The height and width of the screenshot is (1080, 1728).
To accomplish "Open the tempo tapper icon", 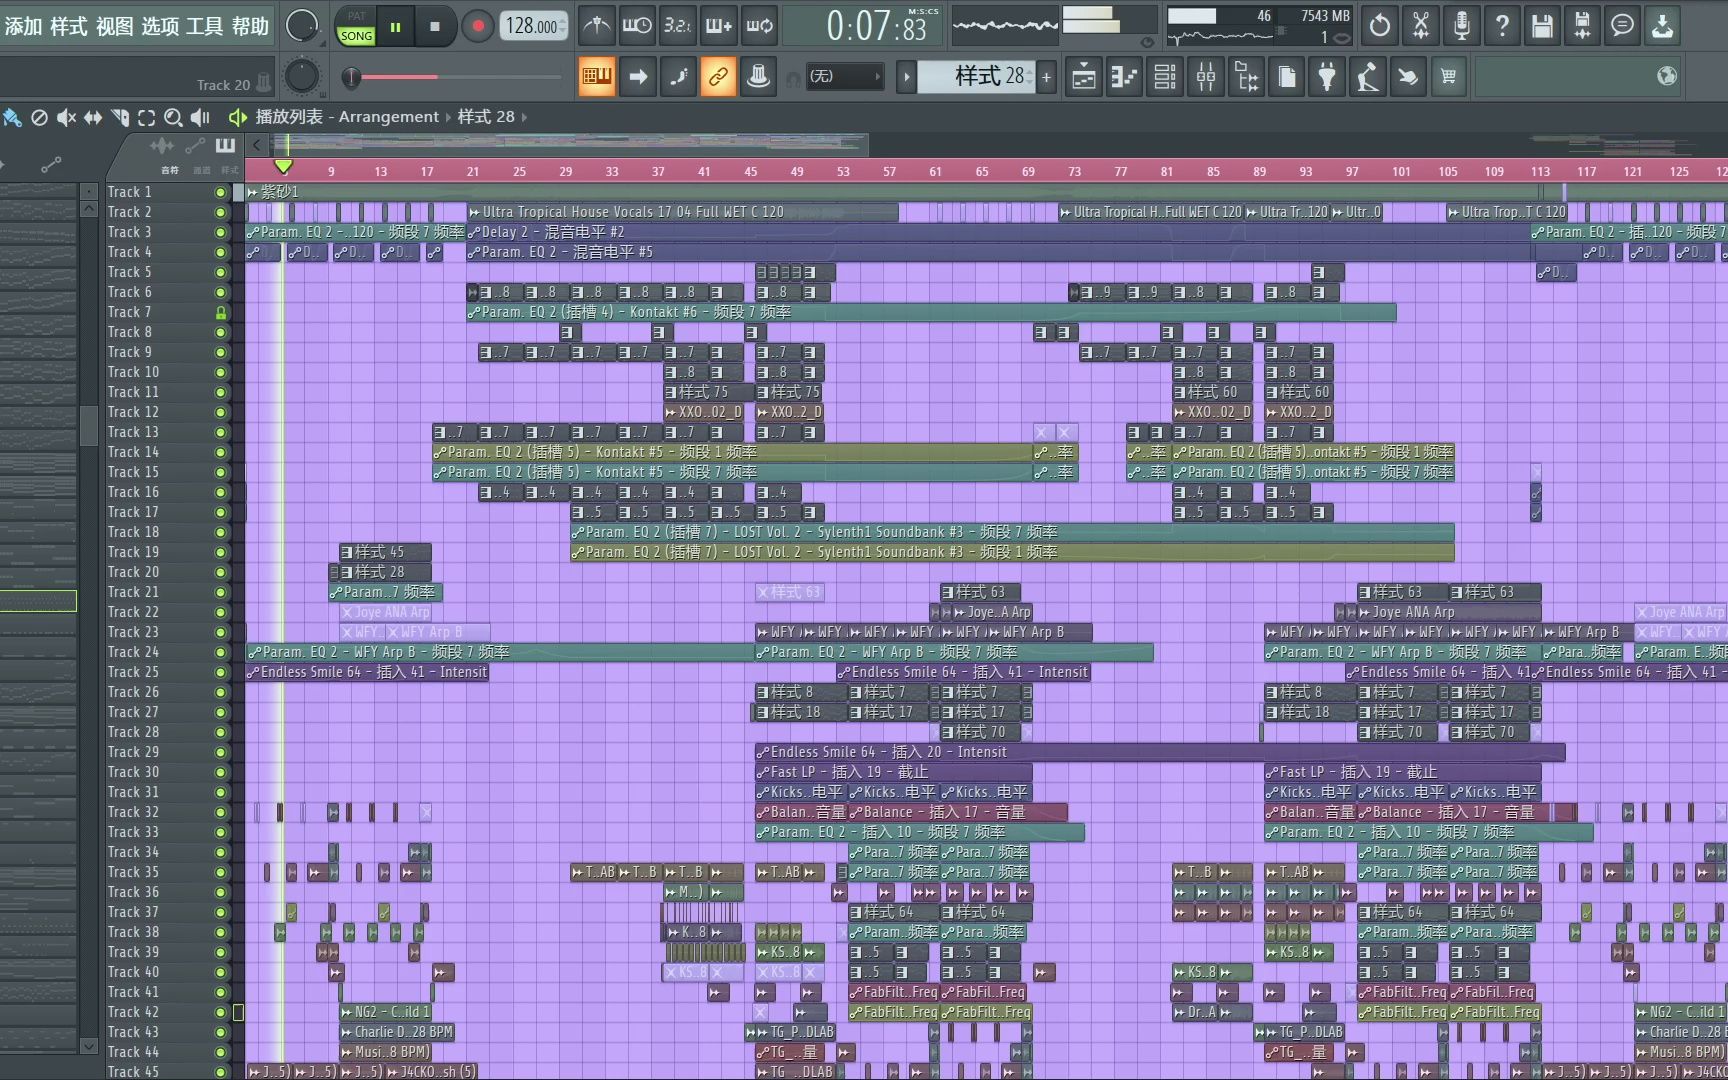I will point(1367,76).
